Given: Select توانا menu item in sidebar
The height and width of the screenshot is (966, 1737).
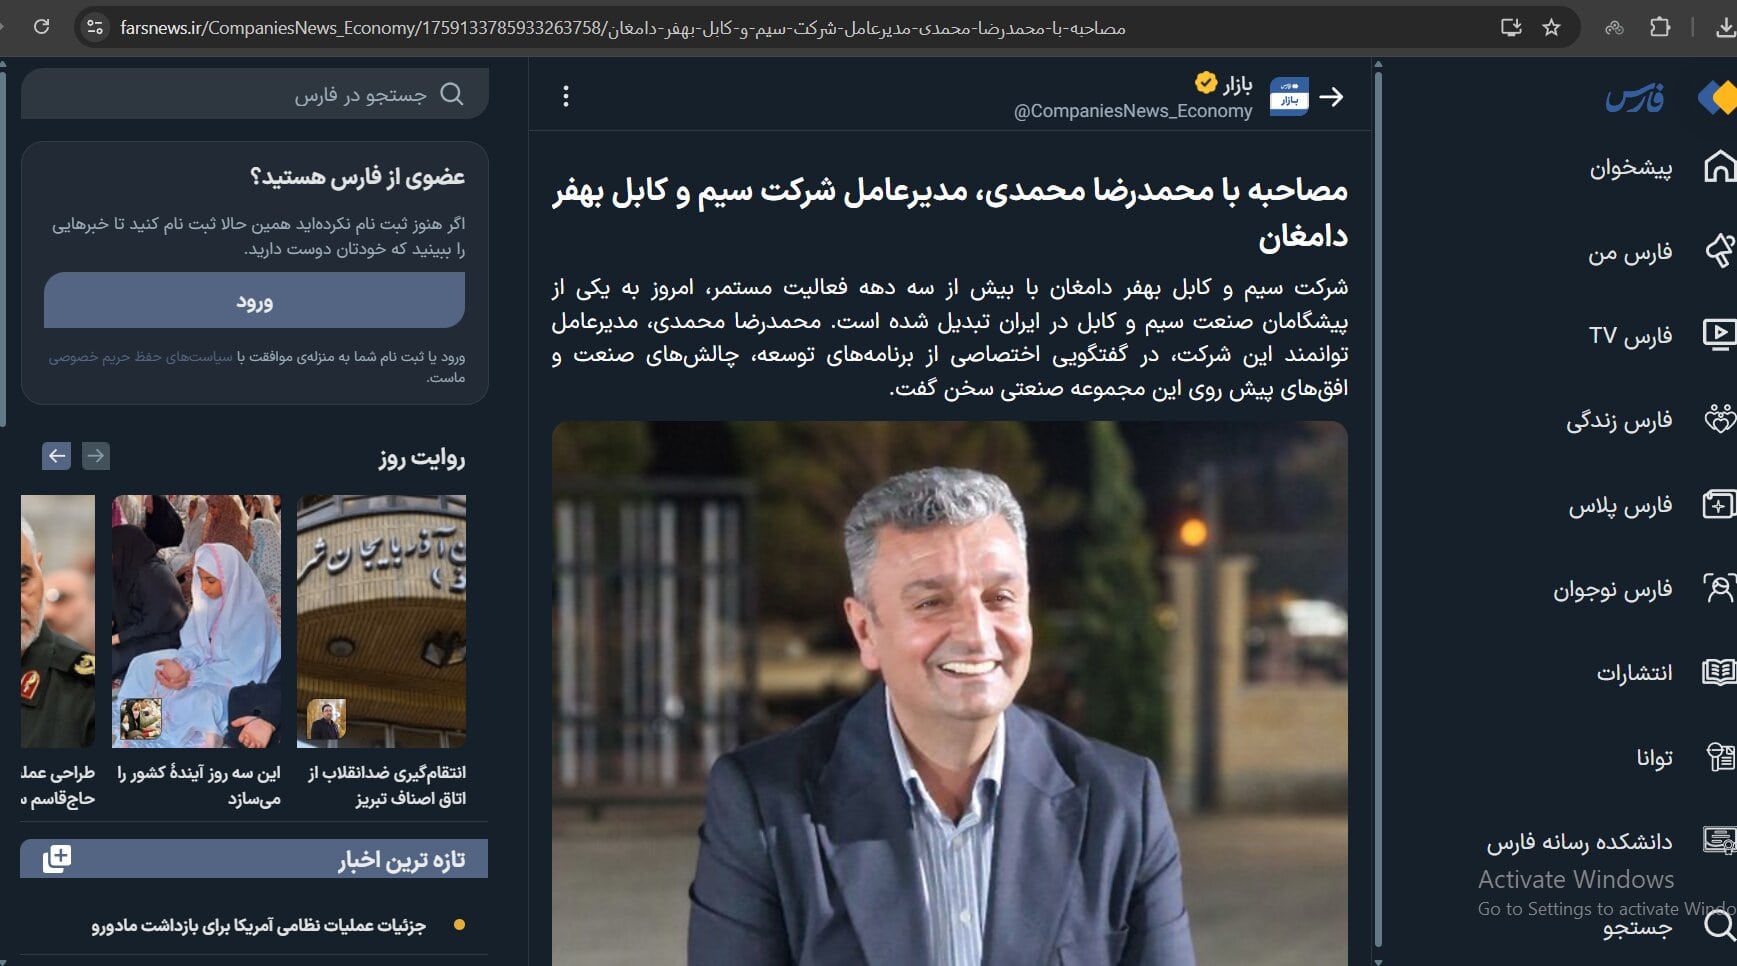Looking at the screenshot, I should (x=1654, y=758).
